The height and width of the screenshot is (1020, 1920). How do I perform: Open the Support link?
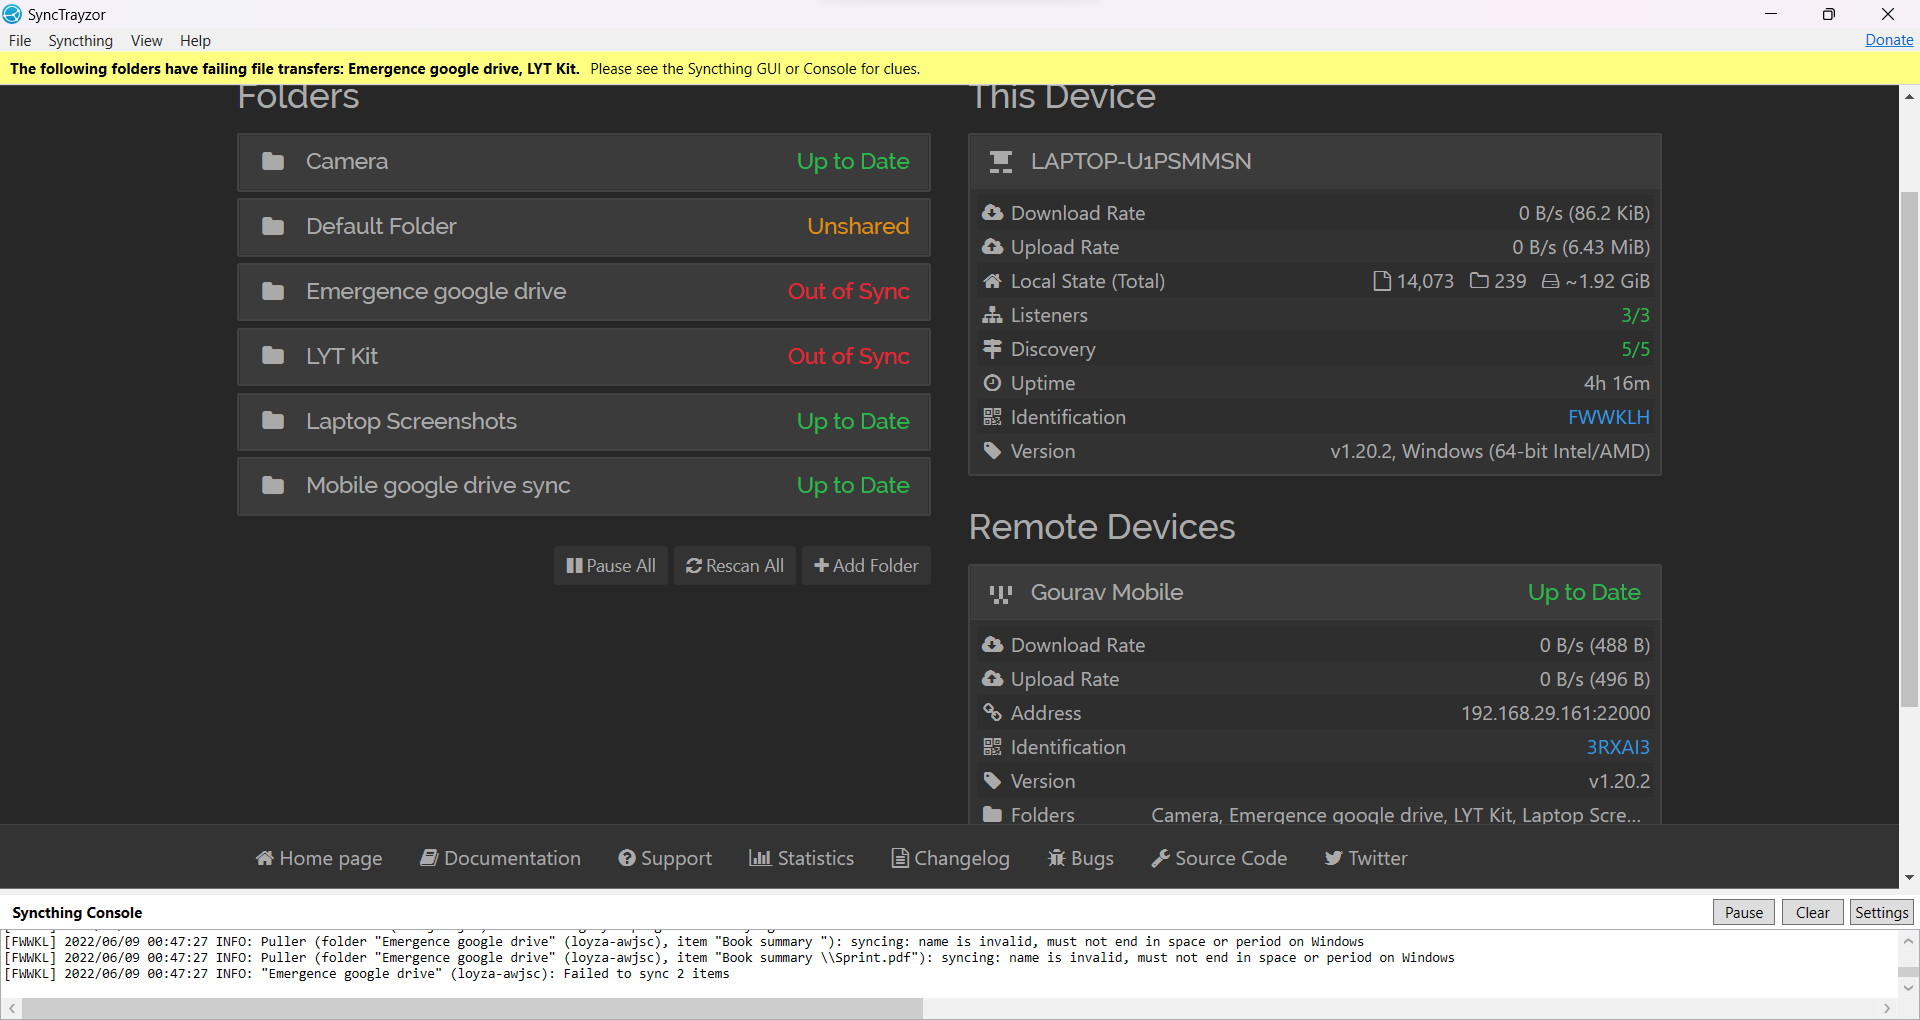(x=665, y=858)
